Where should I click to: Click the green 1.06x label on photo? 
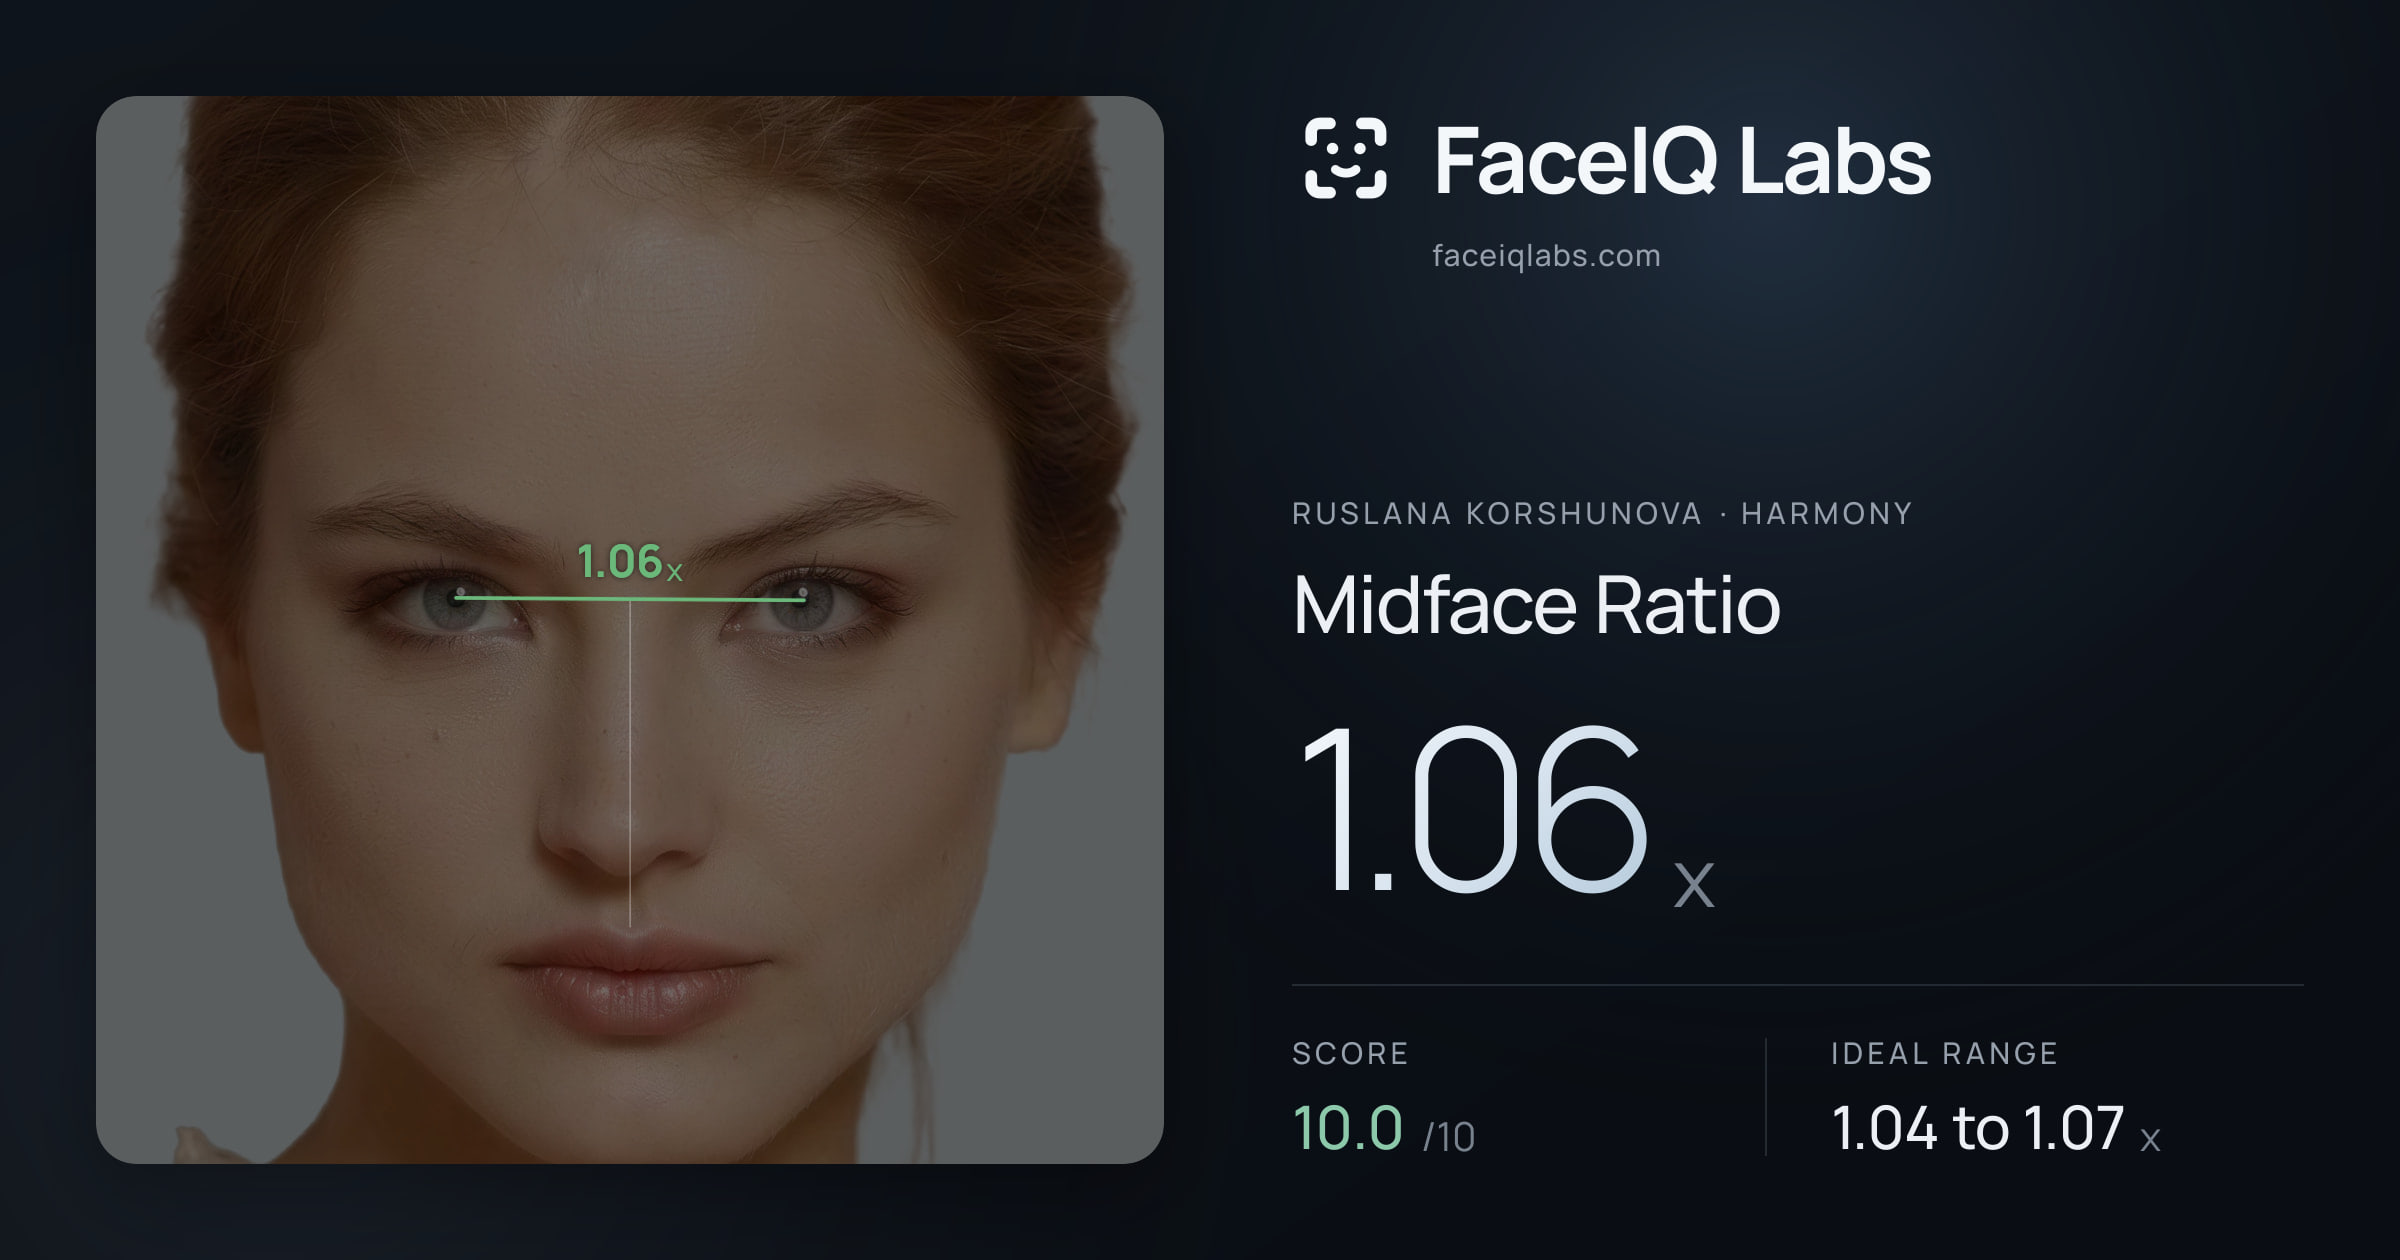(x=629, y=562)
